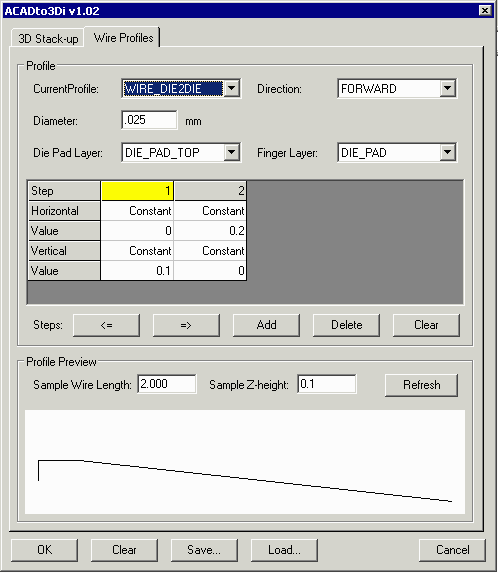The image size is (498, 573).
Task: Close the ACADto3Di window
Action: click(485, 11)
